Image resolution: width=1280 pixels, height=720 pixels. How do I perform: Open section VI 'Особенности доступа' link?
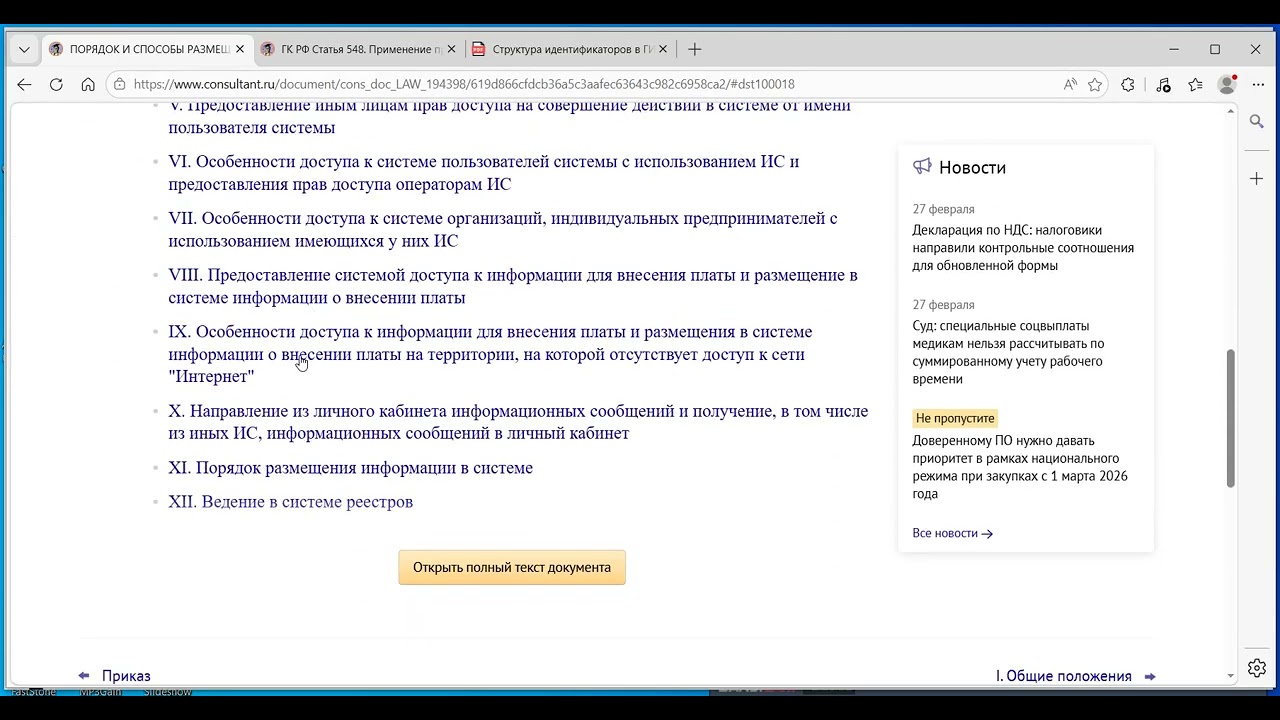(x=484, y=173)
